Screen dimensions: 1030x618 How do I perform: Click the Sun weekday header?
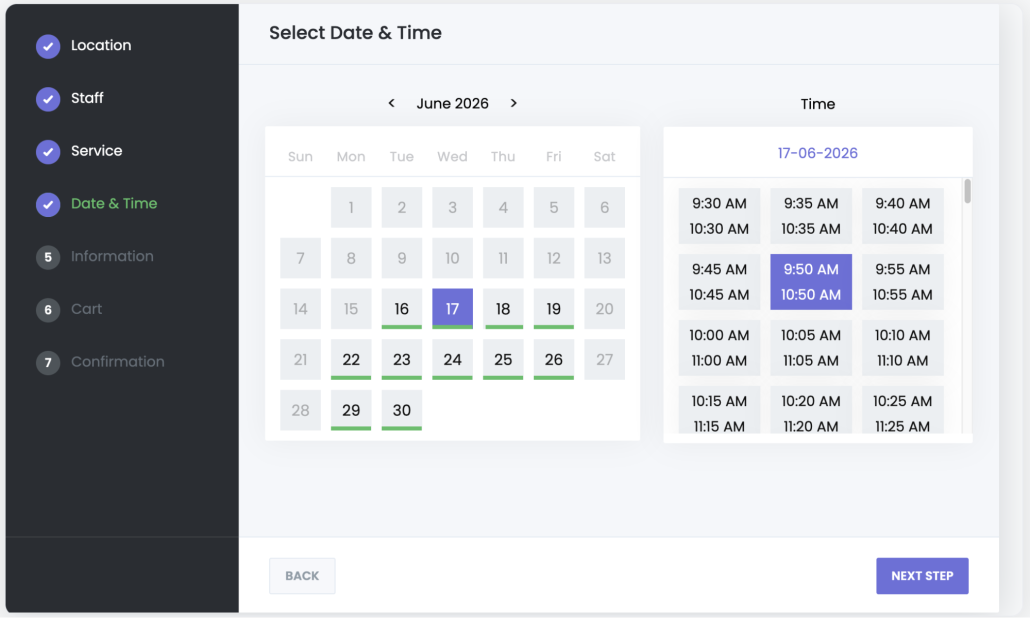pos(300,156)
